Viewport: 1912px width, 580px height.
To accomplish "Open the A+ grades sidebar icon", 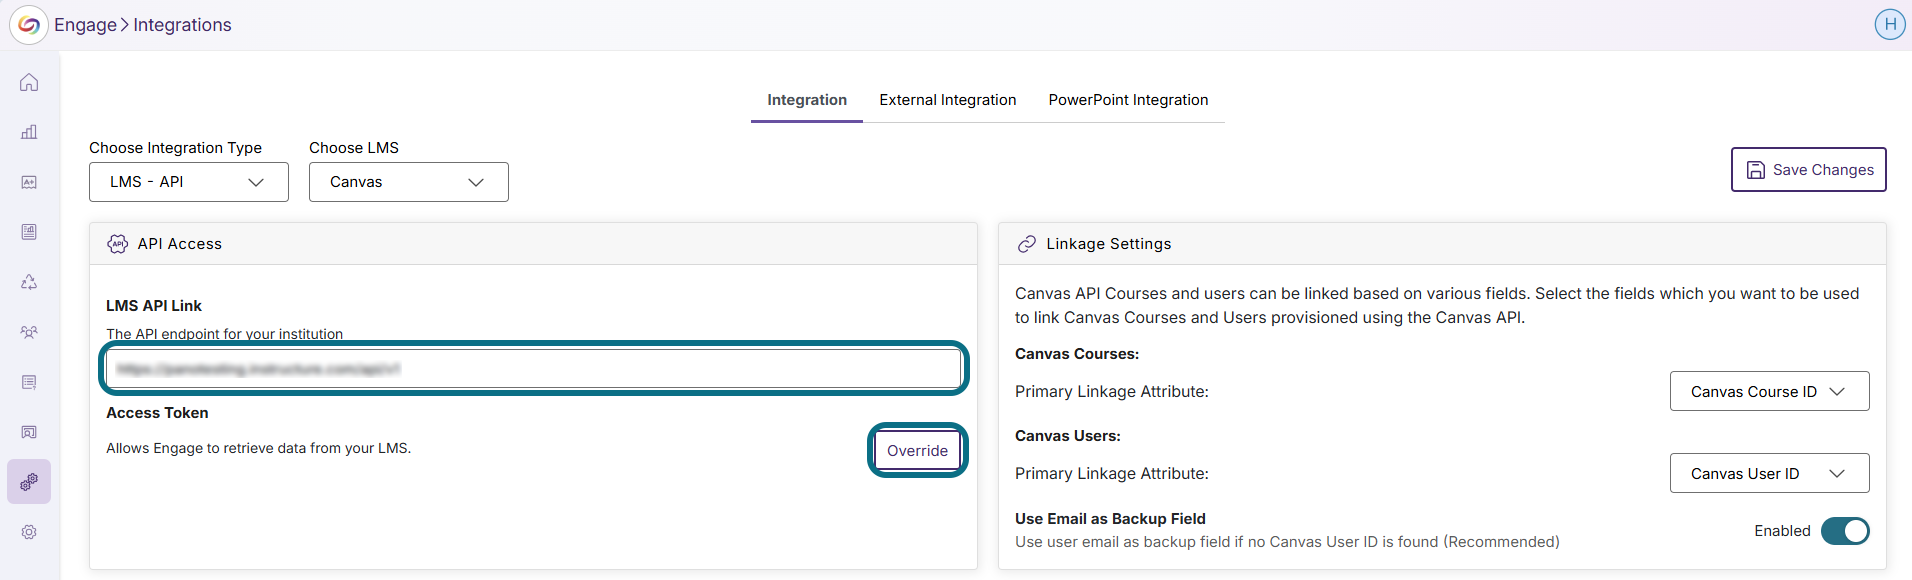I will click(29, 182).
